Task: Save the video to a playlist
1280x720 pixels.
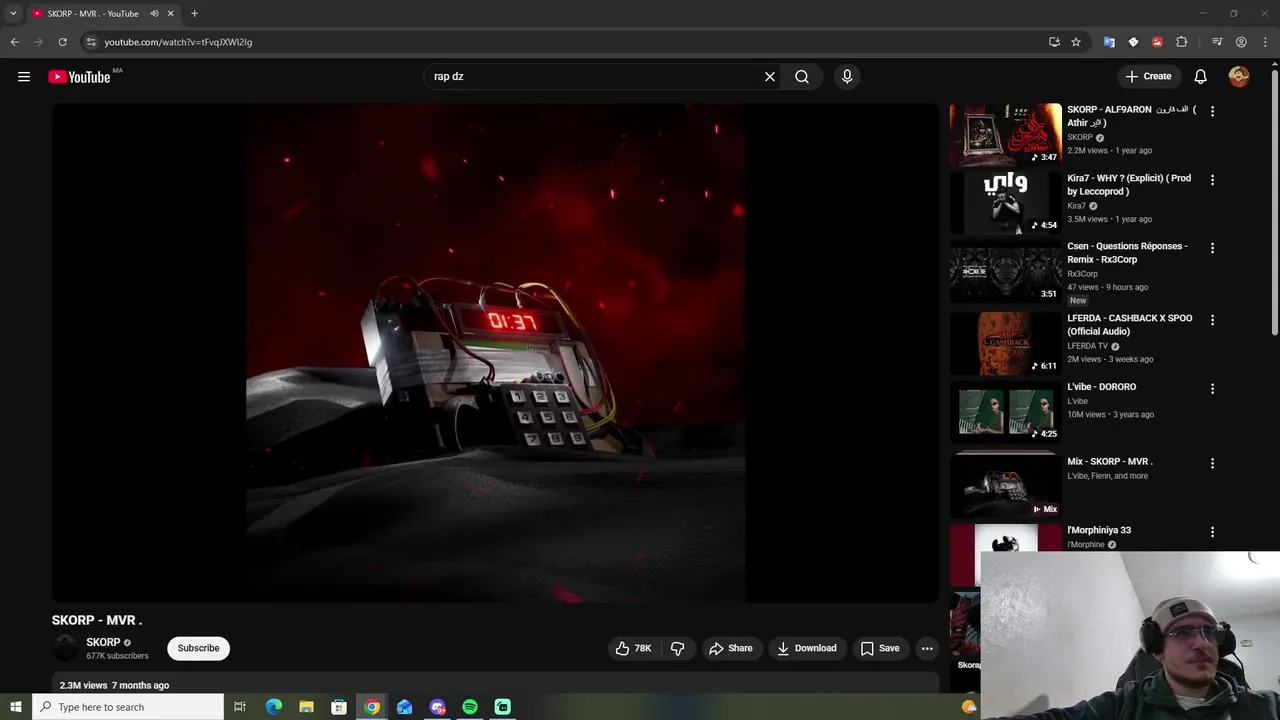Action: tap(880, 648)
